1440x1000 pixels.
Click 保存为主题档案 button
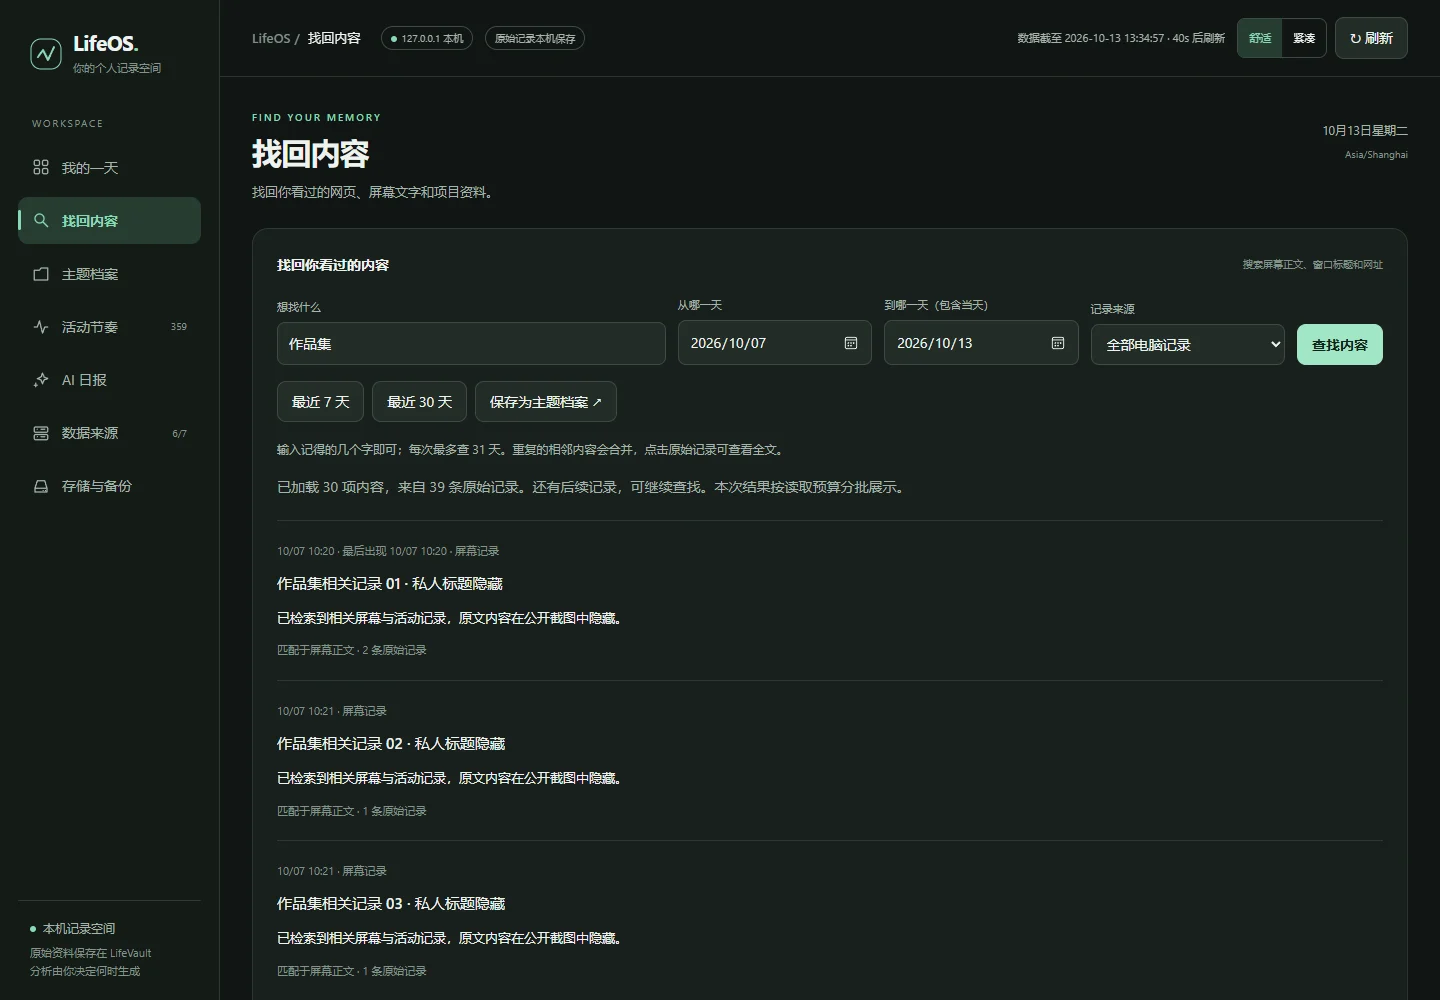[x=546, y=402]
